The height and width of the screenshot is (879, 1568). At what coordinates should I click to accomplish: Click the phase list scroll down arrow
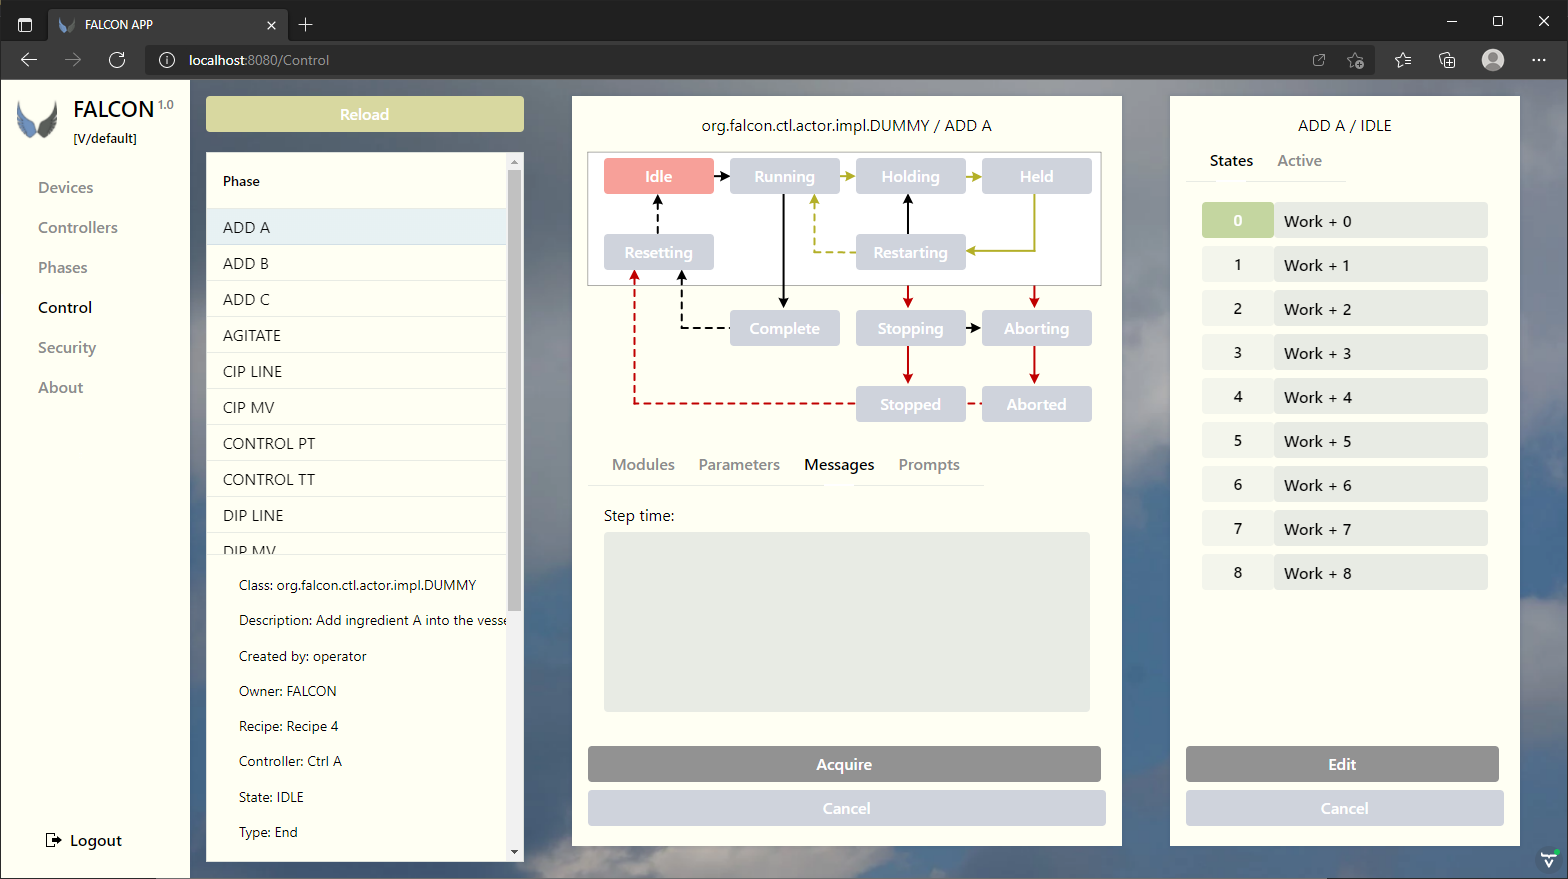pyautogui.click(x=514, y=852)
